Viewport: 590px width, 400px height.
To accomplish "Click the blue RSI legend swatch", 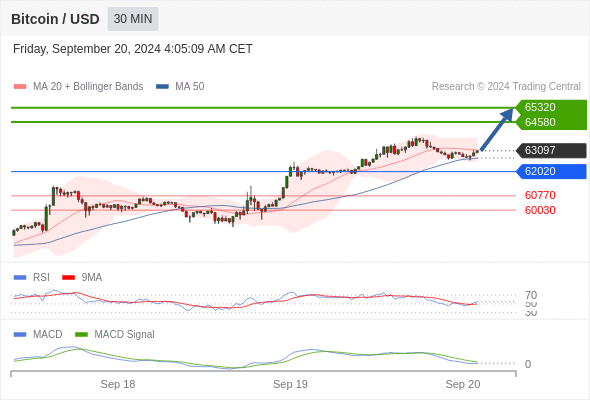I will 20,278.
